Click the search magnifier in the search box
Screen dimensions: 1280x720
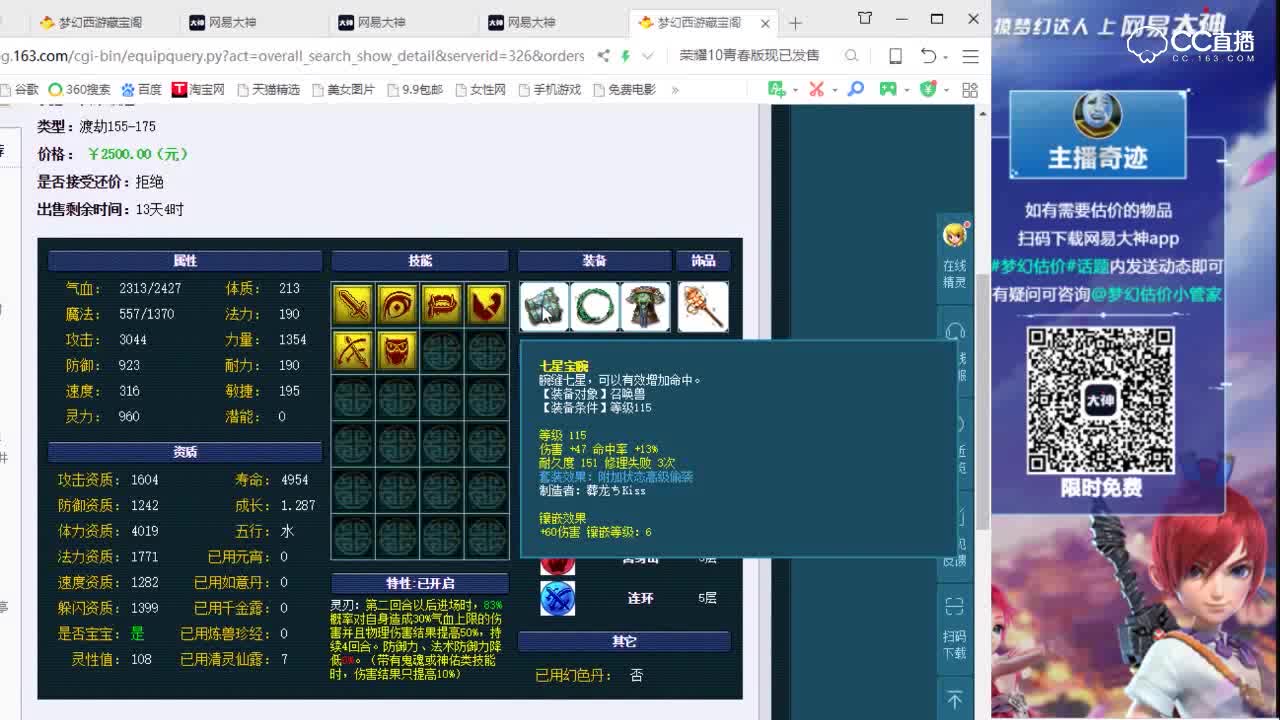click(851, 56)
